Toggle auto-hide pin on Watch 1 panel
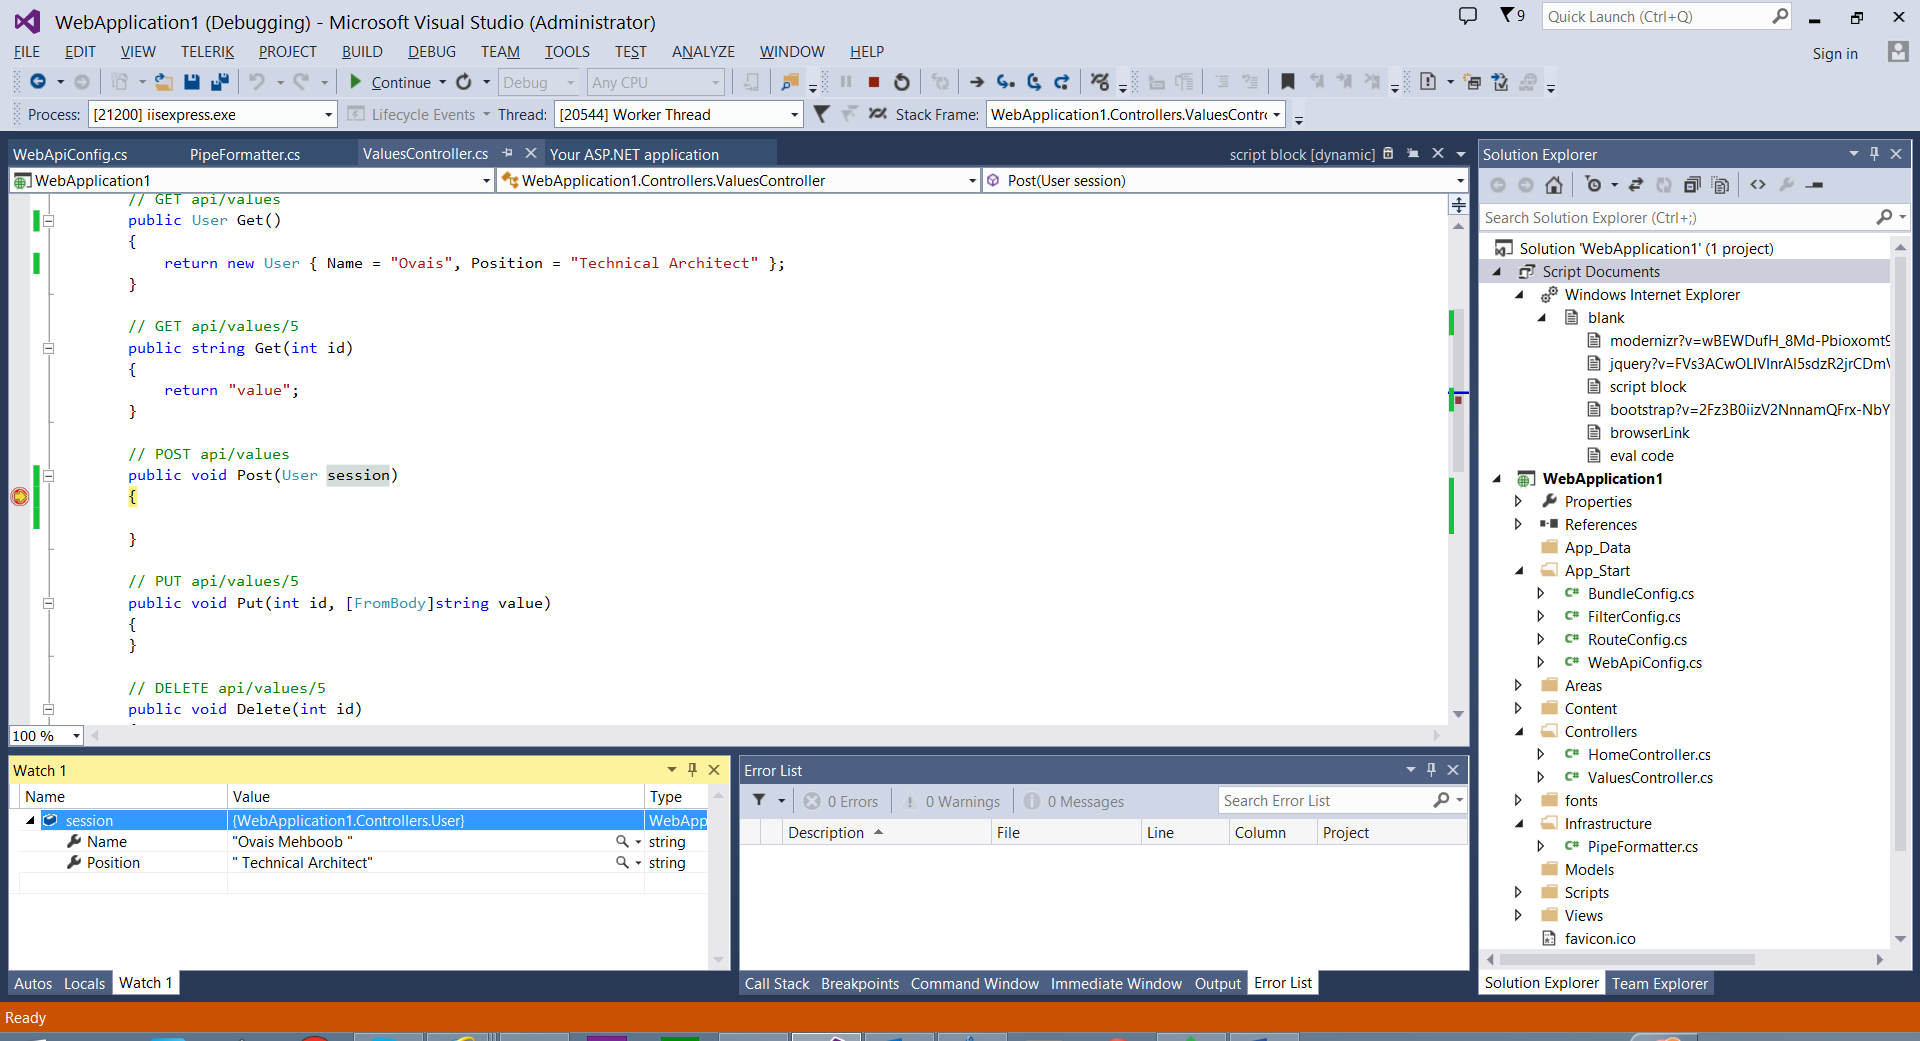This screenshot has width=1920, height=1041. [x=692, y=770]
